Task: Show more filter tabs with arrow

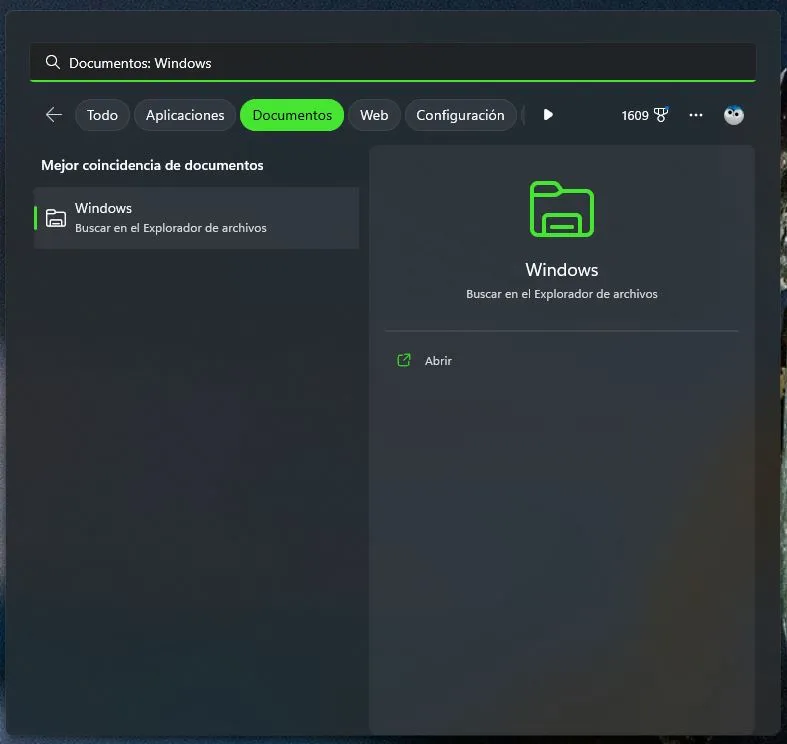Action: 548,115
